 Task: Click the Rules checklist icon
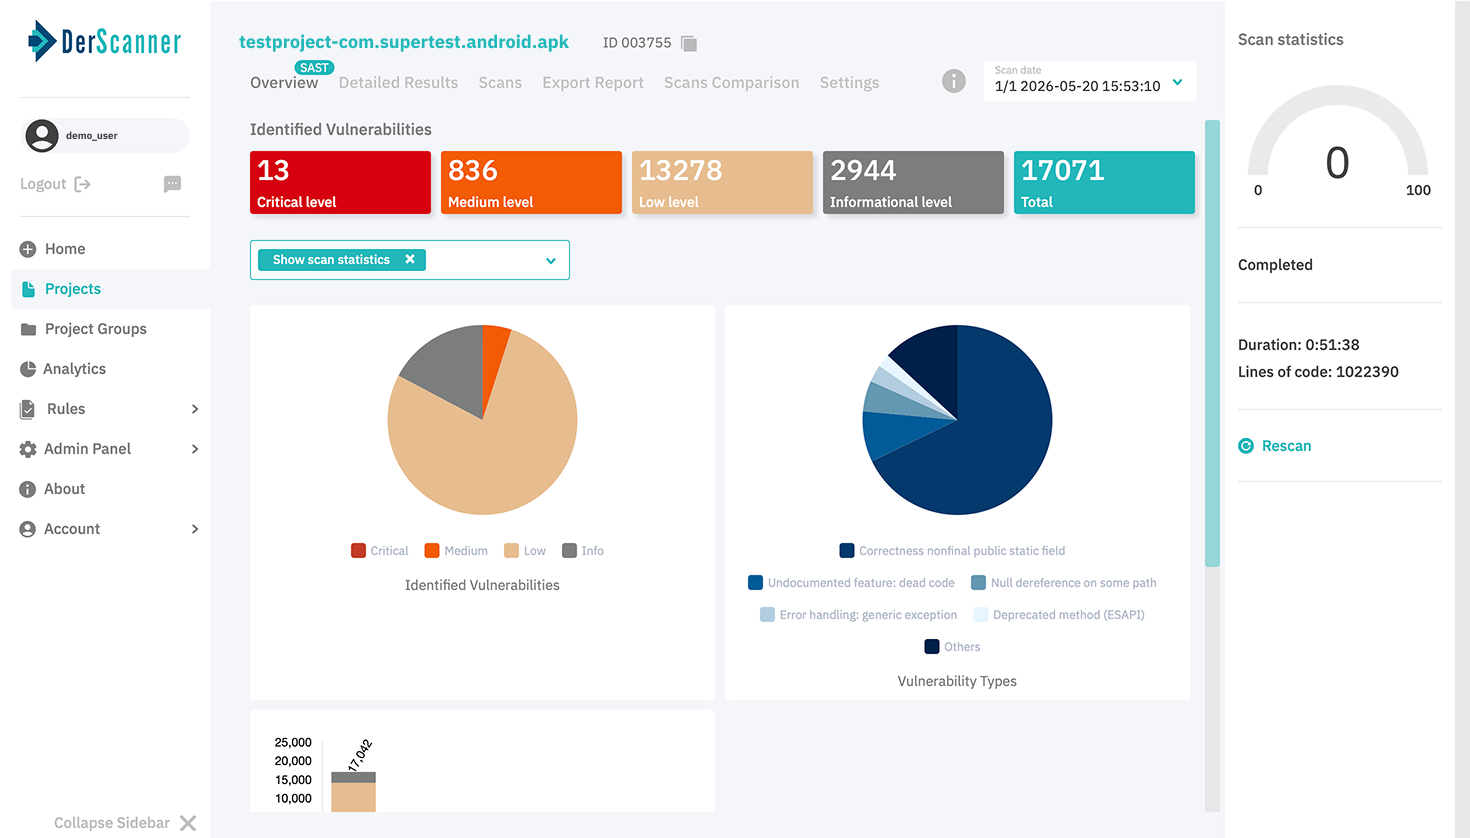(x=28, y=409)
